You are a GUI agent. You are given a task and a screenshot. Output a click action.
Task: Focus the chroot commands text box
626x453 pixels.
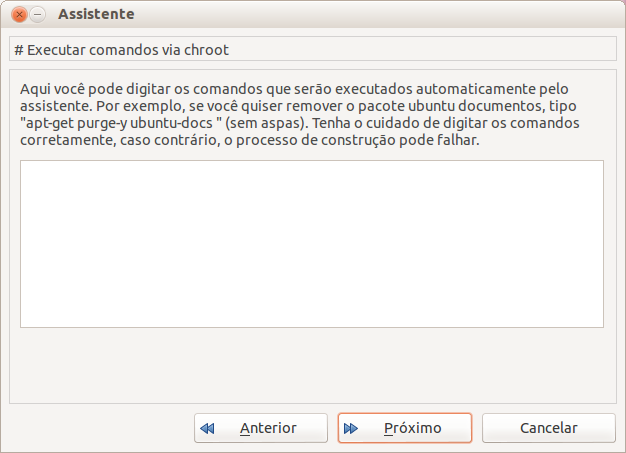click(312, 244)
